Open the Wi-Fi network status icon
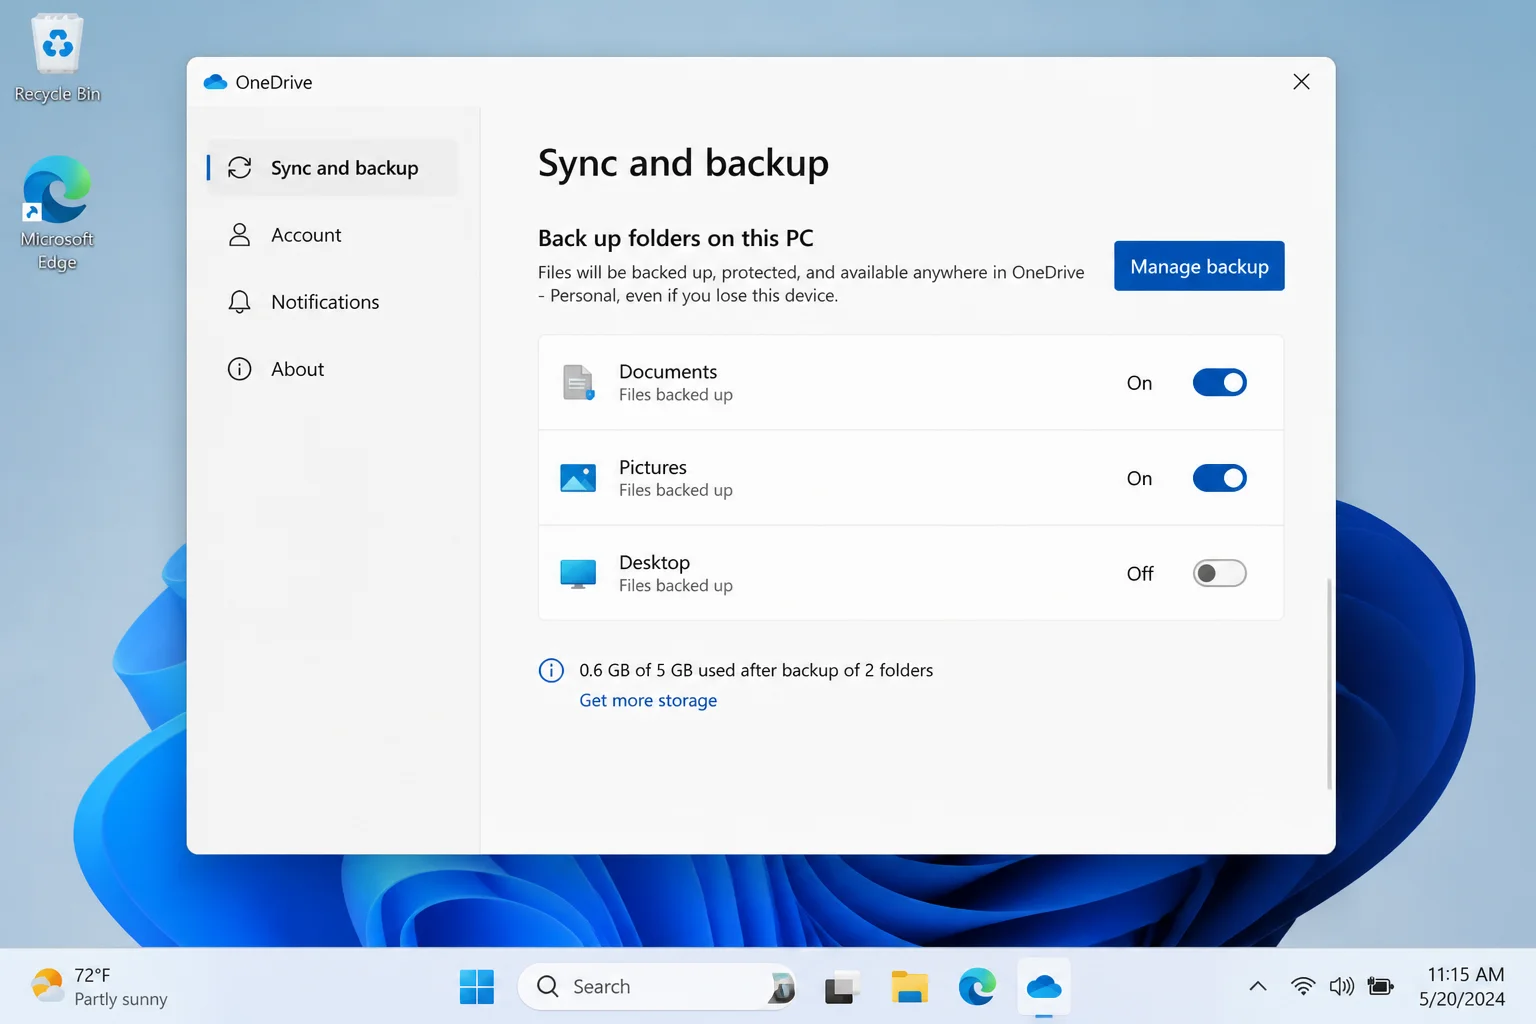This screenshot has height=1024, width=1536. (1303, 987)
